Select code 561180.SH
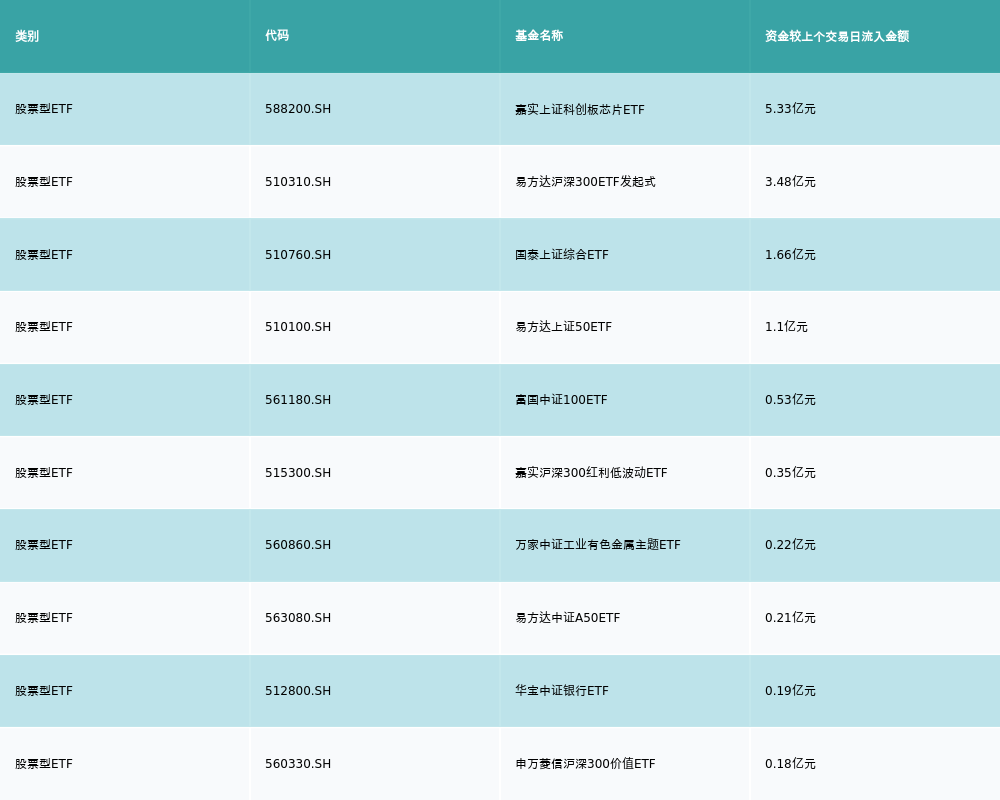 pos(298,400)
